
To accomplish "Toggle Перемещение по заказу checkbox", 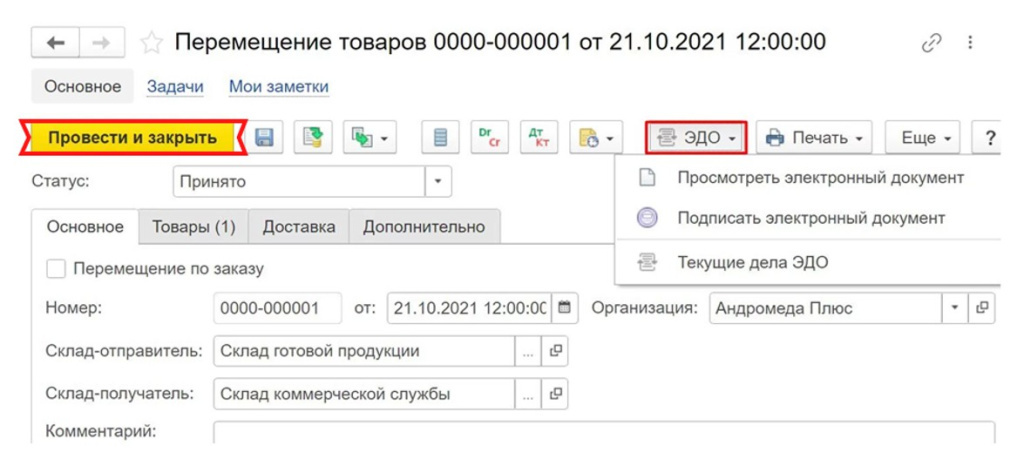I will (x=56, y=268).
